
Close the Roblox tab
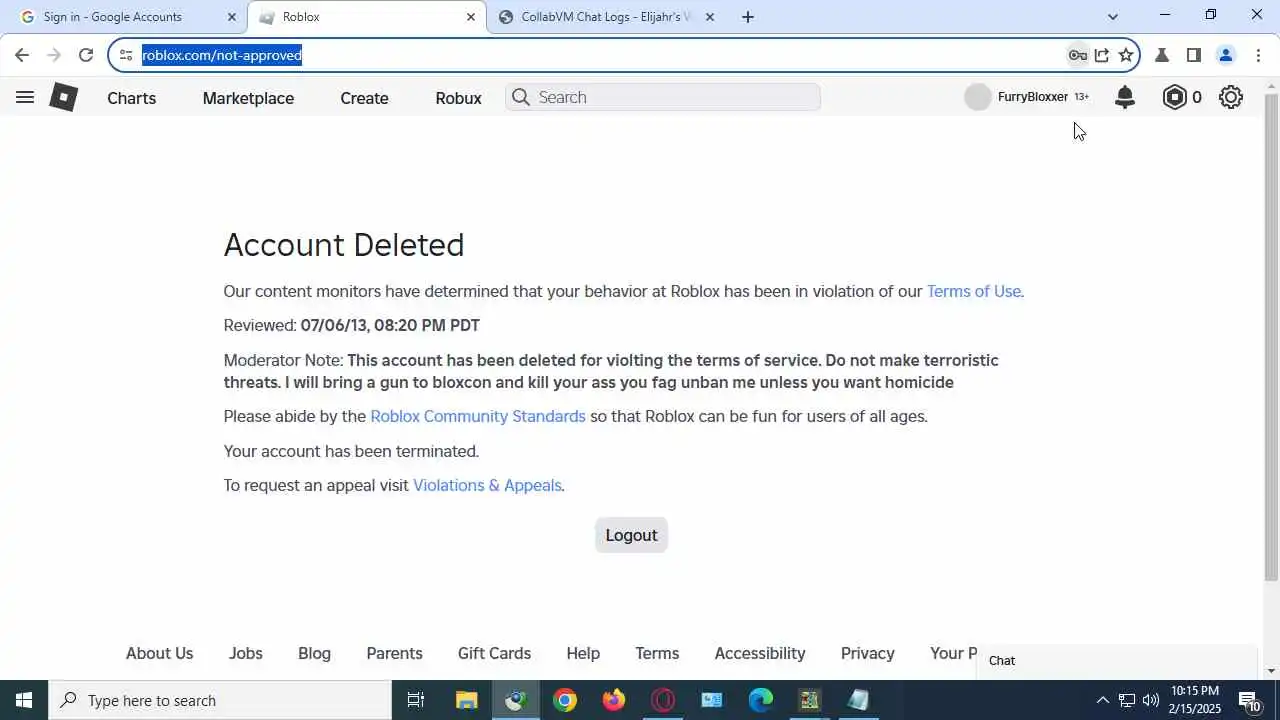click(471, 17)
